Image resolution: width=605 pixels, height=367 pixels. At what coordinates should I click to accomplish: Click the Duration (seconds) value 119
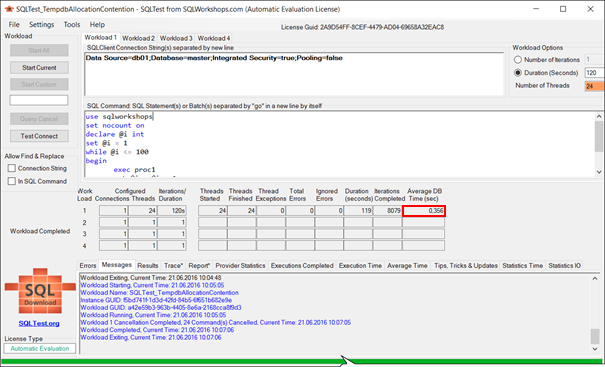tap(358, 211)
